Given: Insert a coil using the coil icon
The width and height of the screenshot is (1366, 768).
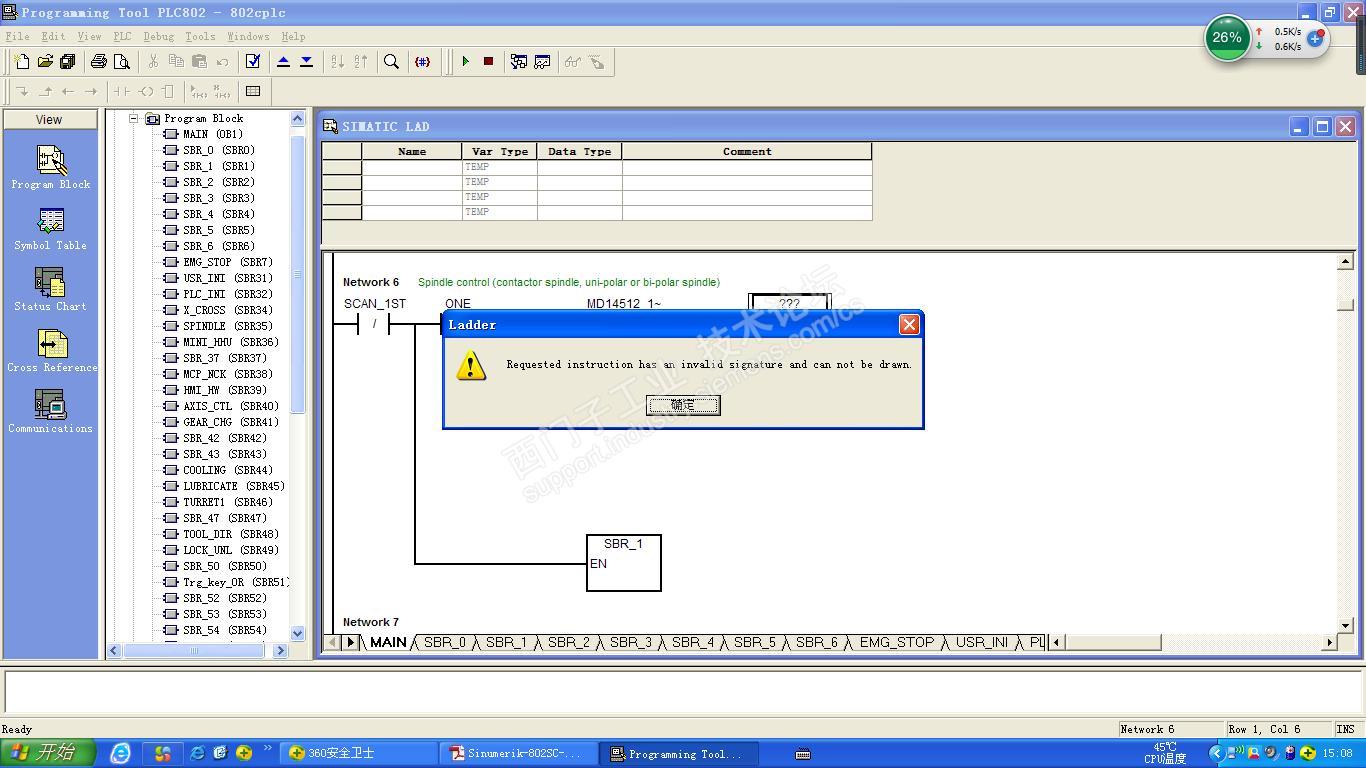Looking at the screenshot, I should [x=145, y=91].
